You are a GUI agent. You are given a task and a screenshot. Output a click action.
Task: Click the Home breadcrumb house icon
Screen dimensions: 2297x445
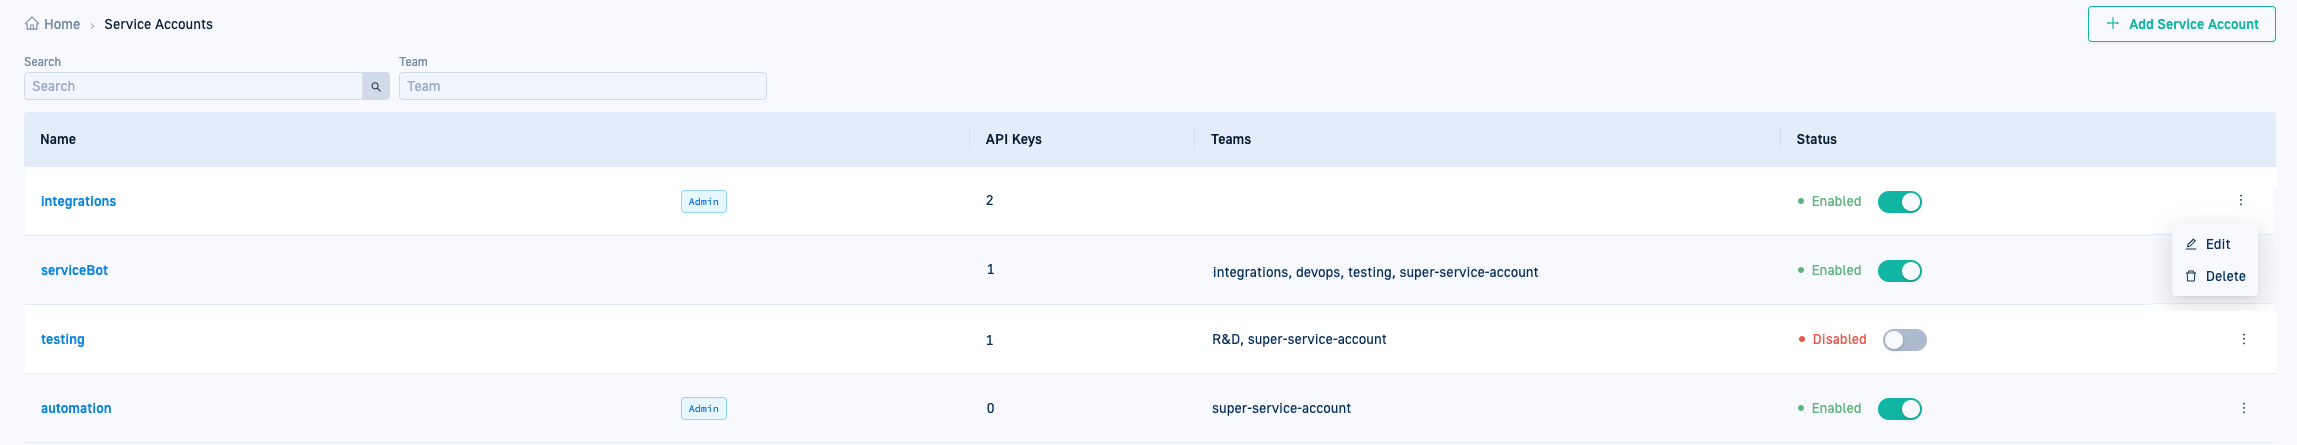pos(32,24)
